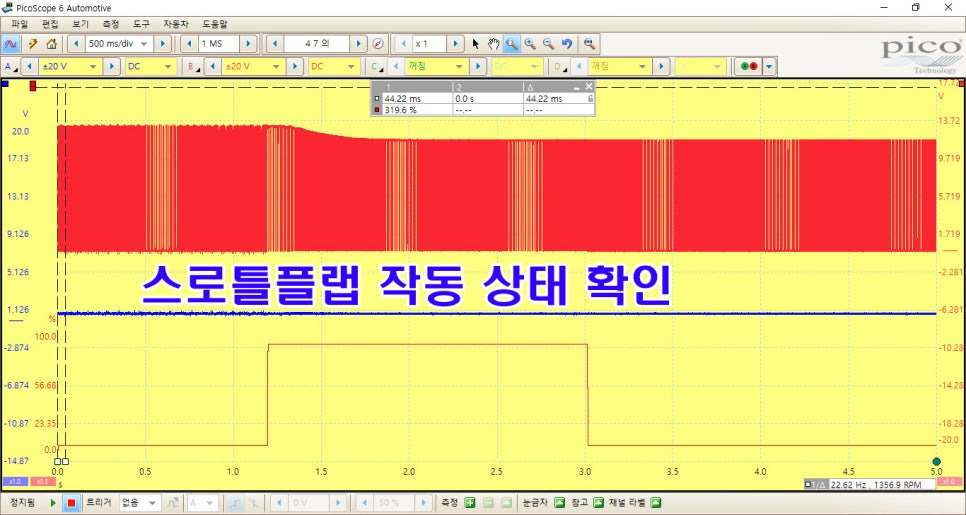Click the red-green channel indicator button
Viewport: 966px width, 515px height.
pyautogui.click(x=749, y=67)
